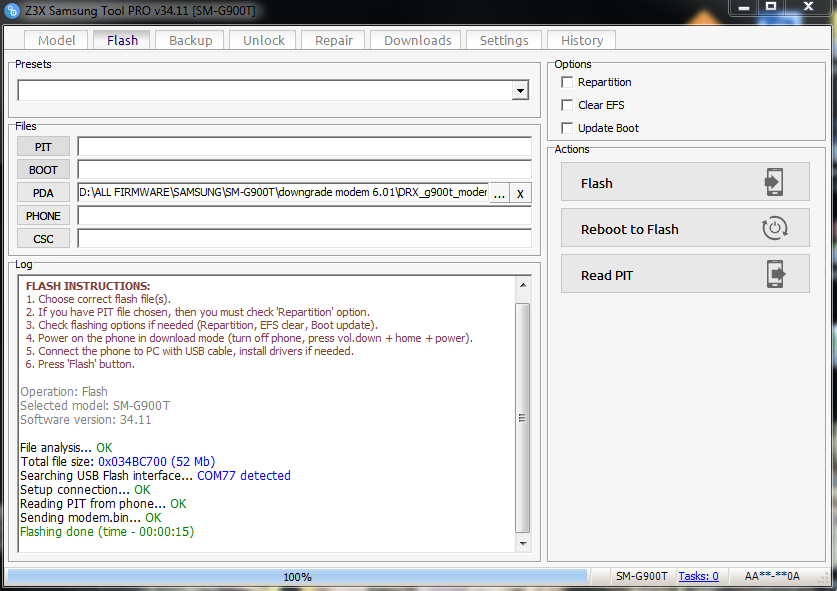Browse PDA file with the ... button
837x591 pixels.
pos(499,193)
